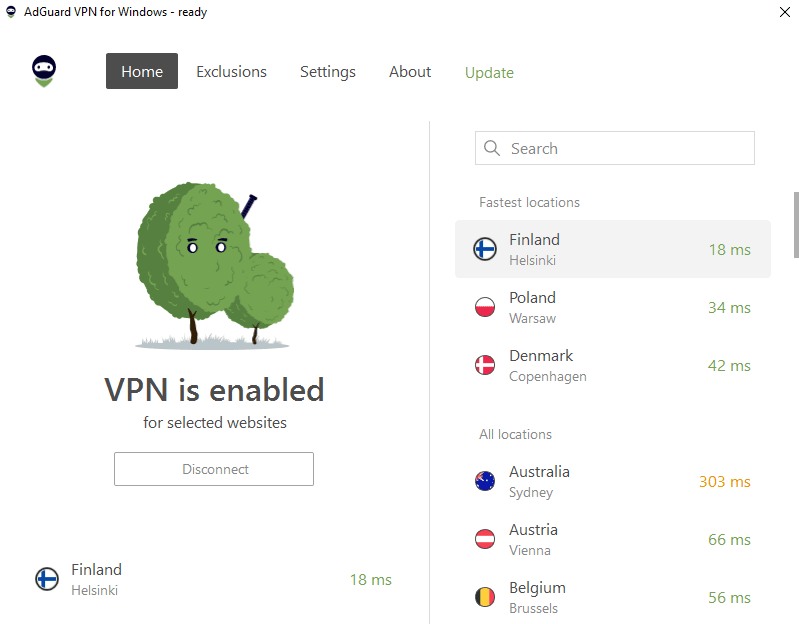Click the Austria flag icon
The image size is (799, 624).
(485, 539)
